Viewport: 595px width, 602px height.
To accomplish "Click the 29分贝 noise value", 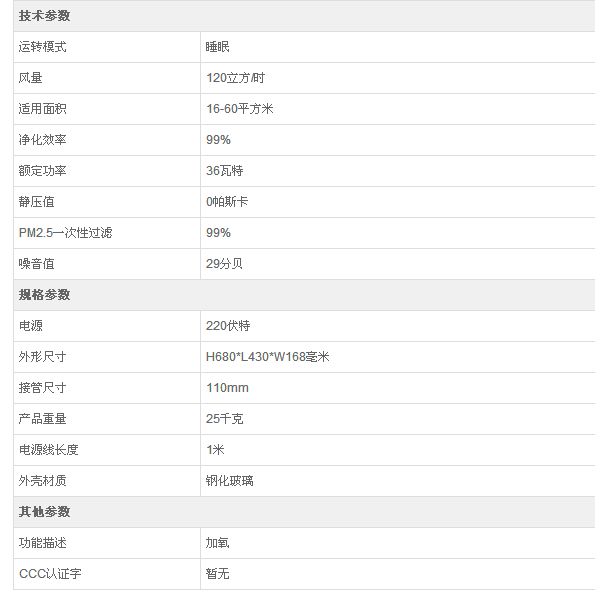I will pyautogui.click(x=224, y=264).
